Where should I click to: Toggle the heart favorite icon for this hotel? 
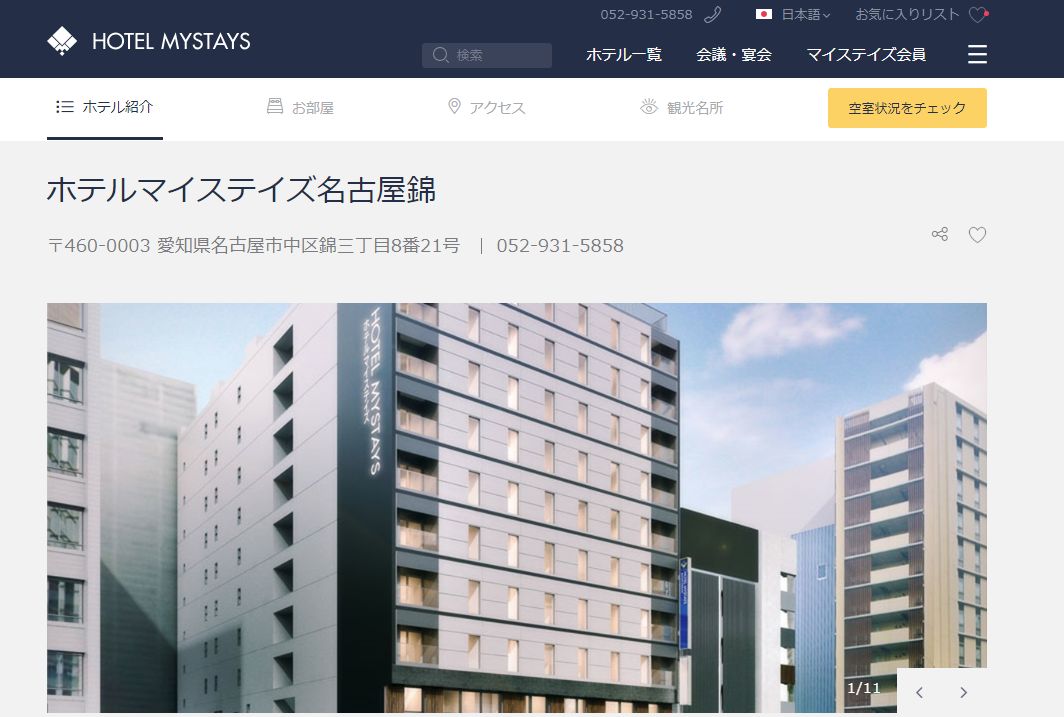tap(977, 235)
